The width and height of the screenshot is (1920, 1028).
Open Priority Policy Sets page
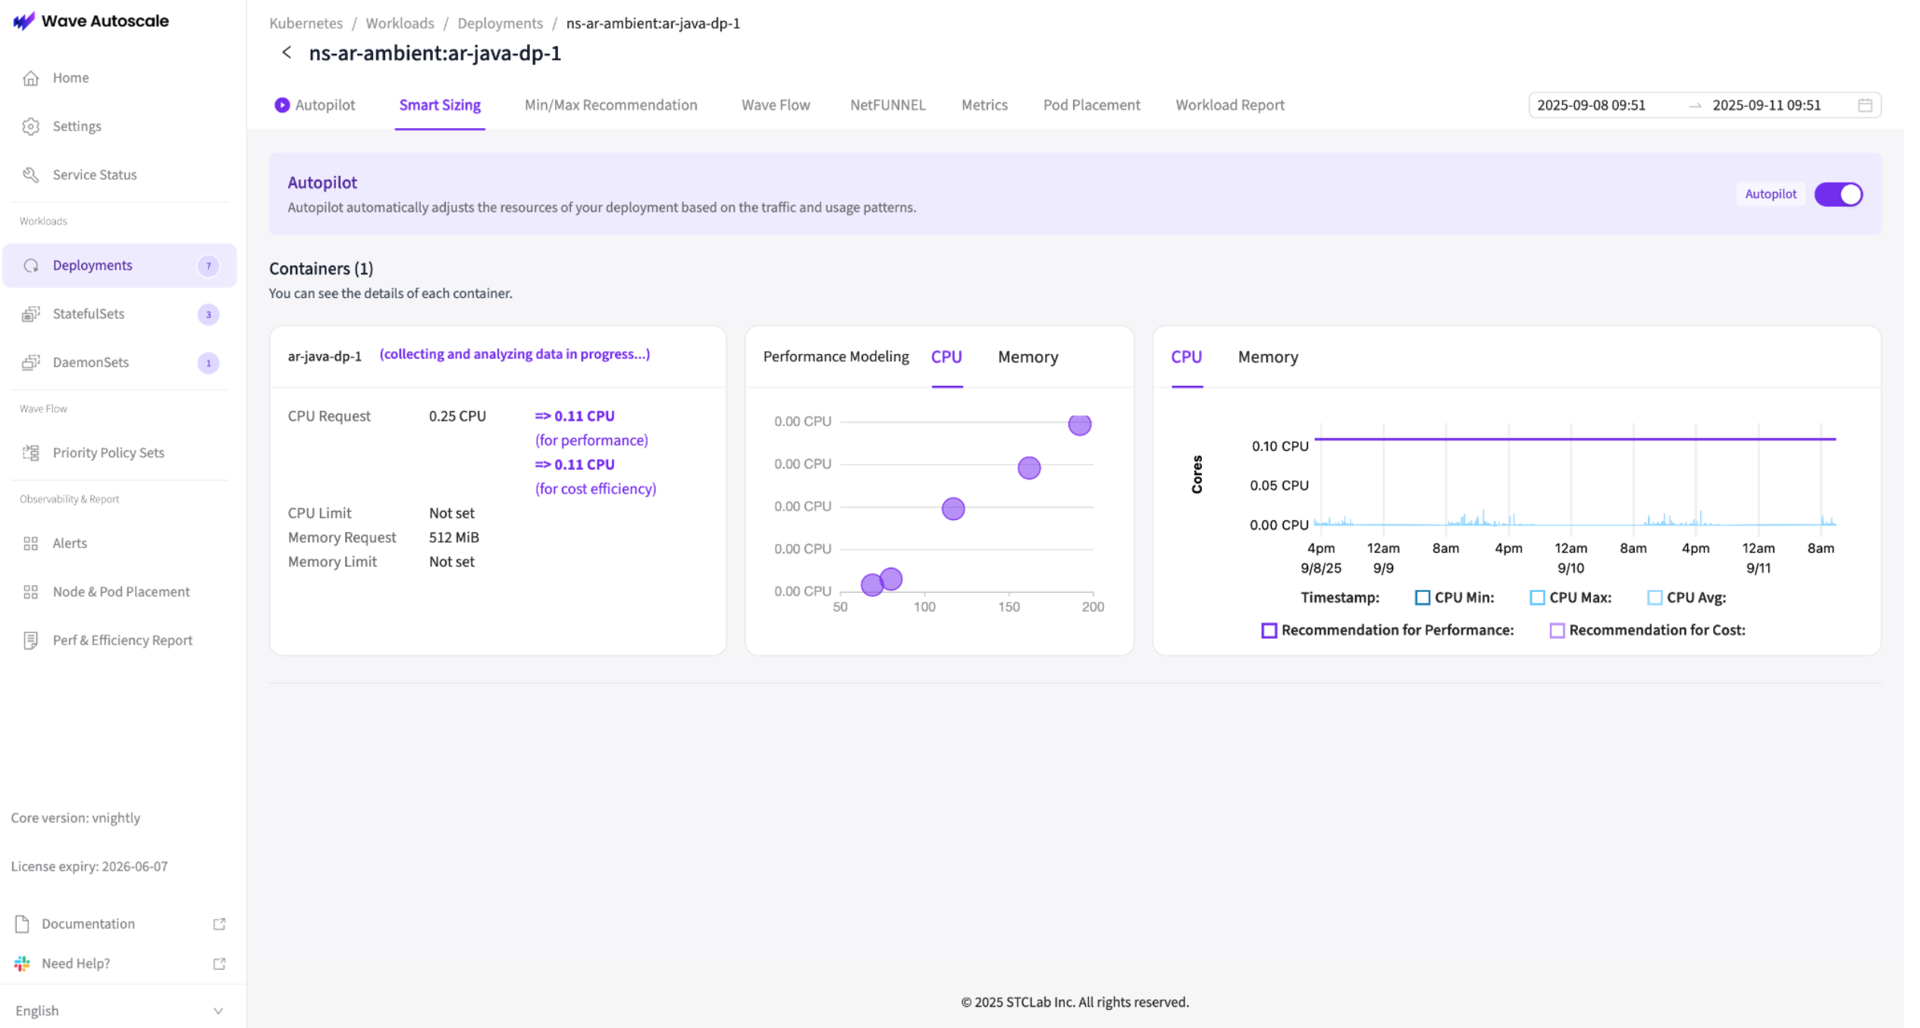tap(119, 453)
